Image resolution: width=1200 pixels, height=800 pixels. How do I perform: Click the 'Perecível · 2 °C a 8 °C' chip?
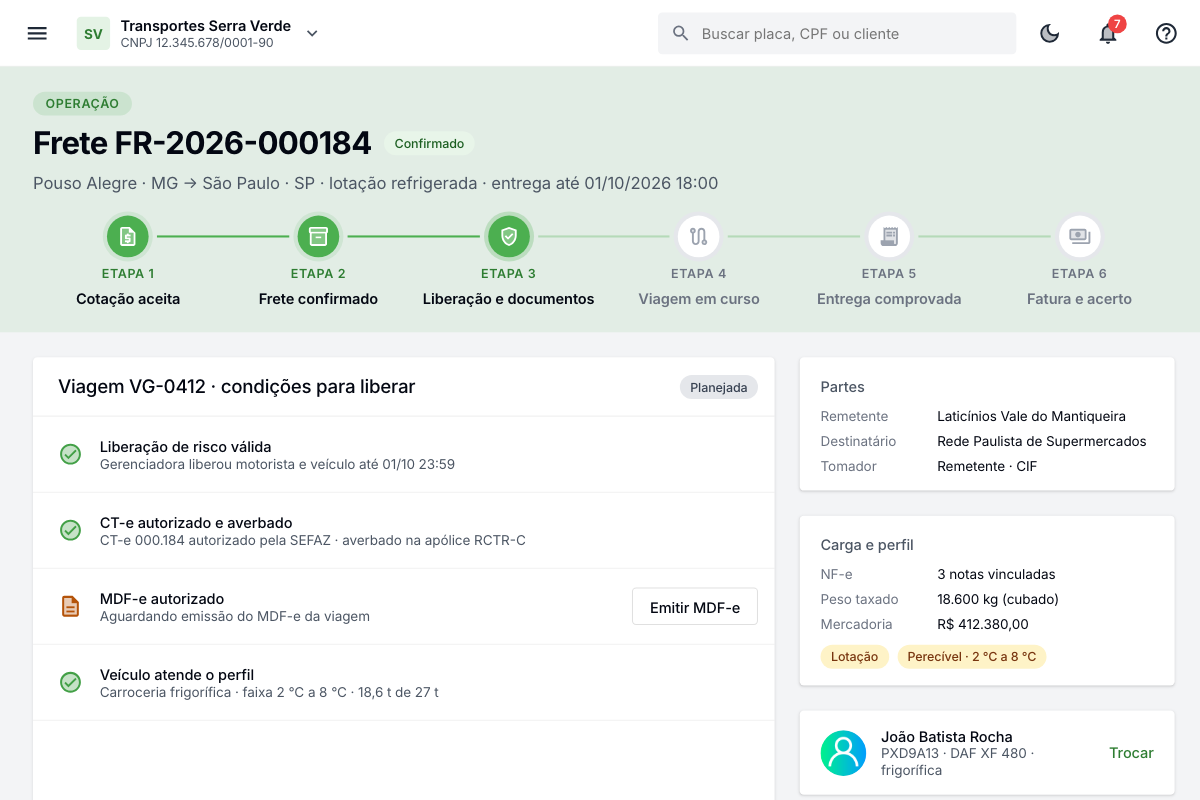(972, 657)
